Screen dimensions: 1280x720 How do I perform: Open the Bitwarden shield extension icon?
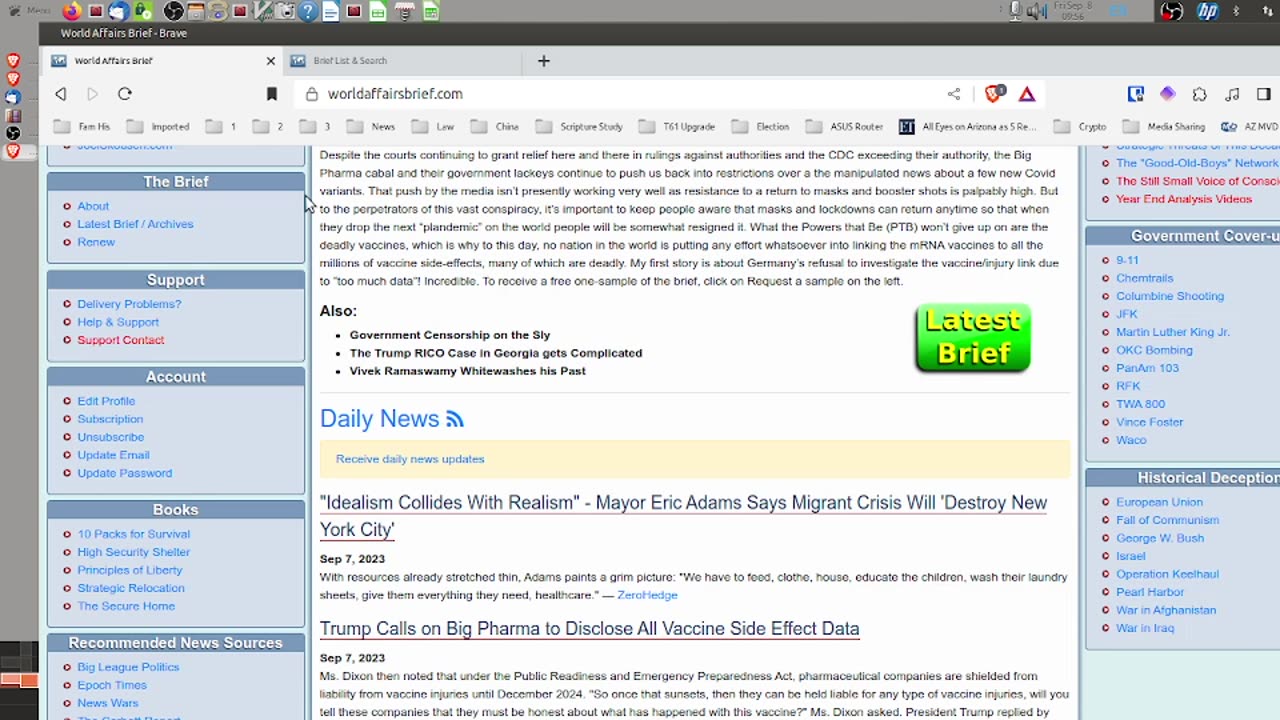[x=1136, y=94]
